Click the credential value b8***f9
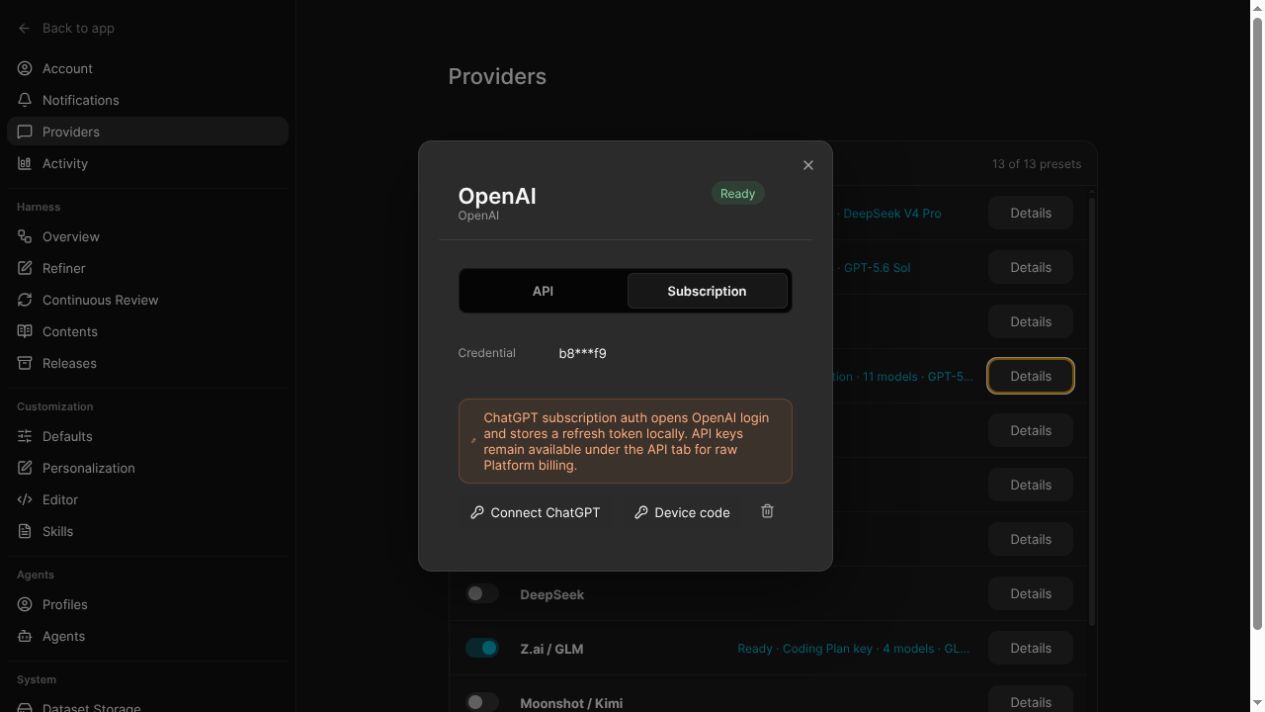 point(582,353)
